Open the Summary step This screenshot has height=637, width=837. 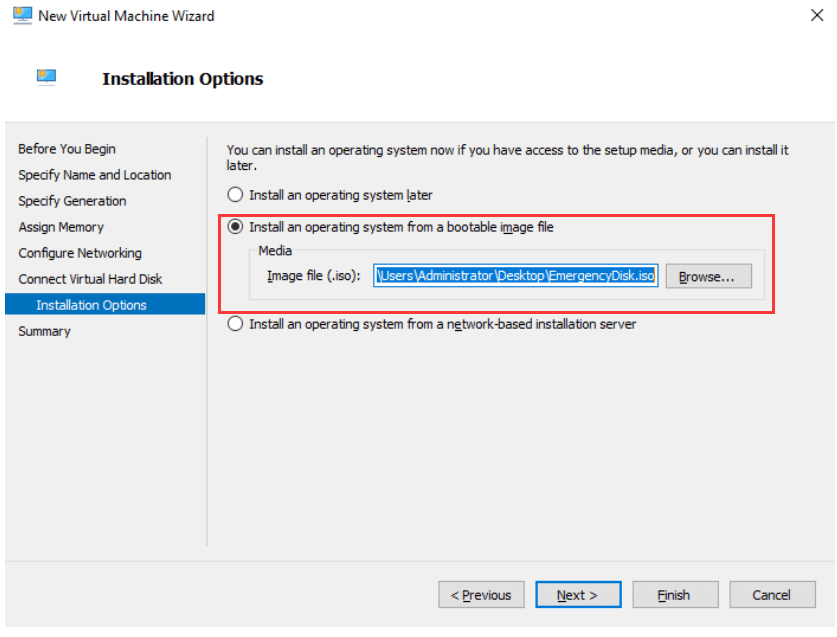[x=44, y=331]
